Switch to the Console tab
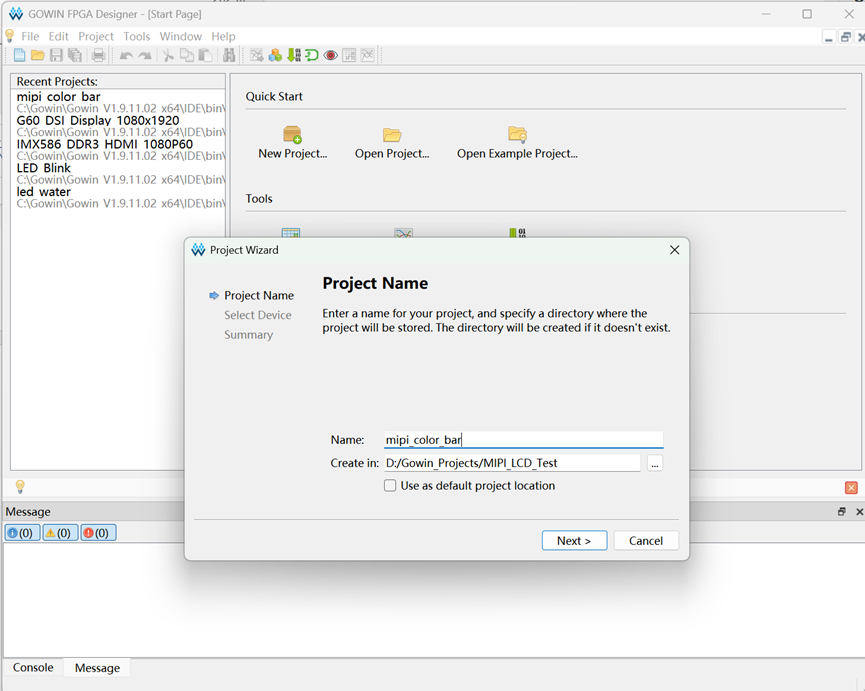865x691 pixels. tap(33, 667)
